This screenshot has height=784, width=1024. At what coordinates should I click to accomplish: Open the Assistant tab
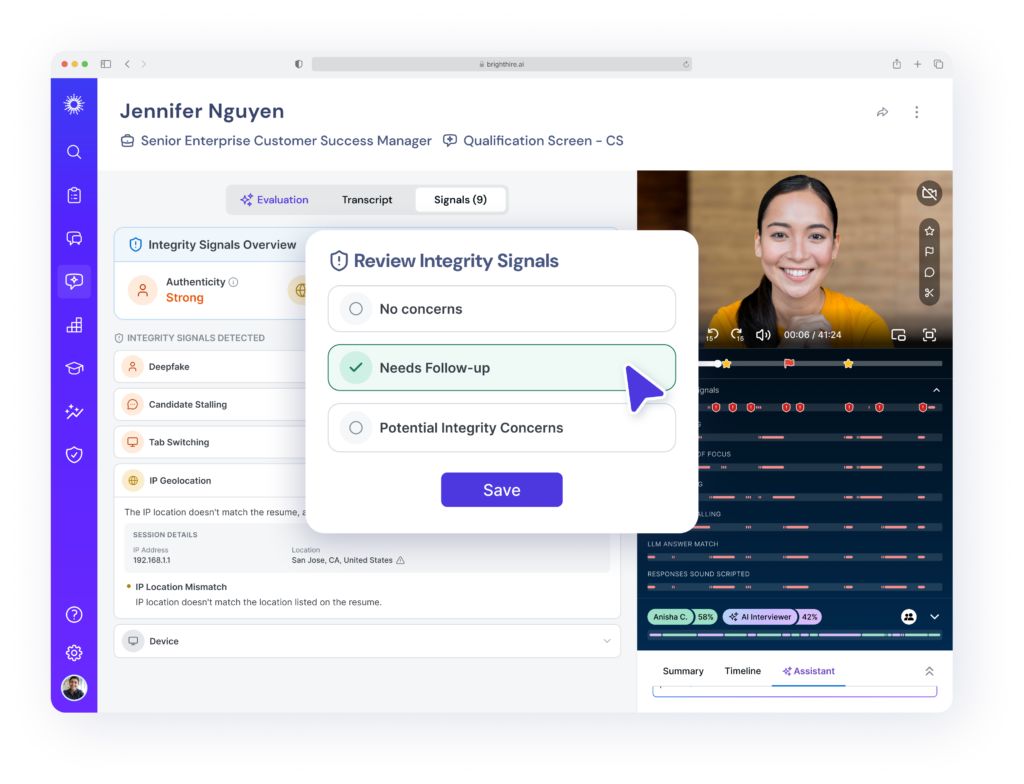click(x=808, y=671)
